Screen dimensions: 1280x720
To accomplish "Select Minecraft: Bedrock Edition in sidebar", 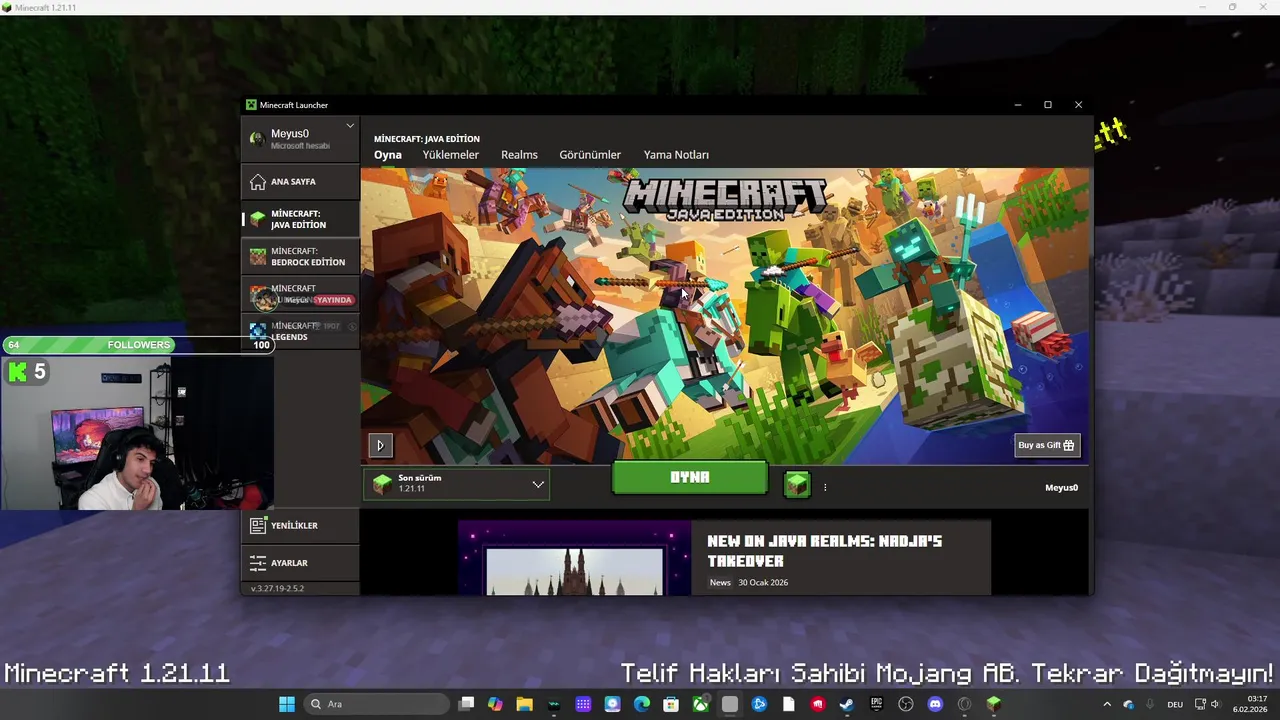I will (300, 257).
